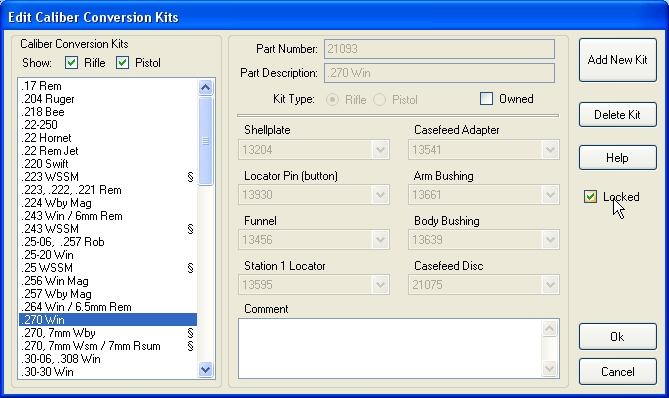Click the Comment box scroll down arrow

point(550,369)
